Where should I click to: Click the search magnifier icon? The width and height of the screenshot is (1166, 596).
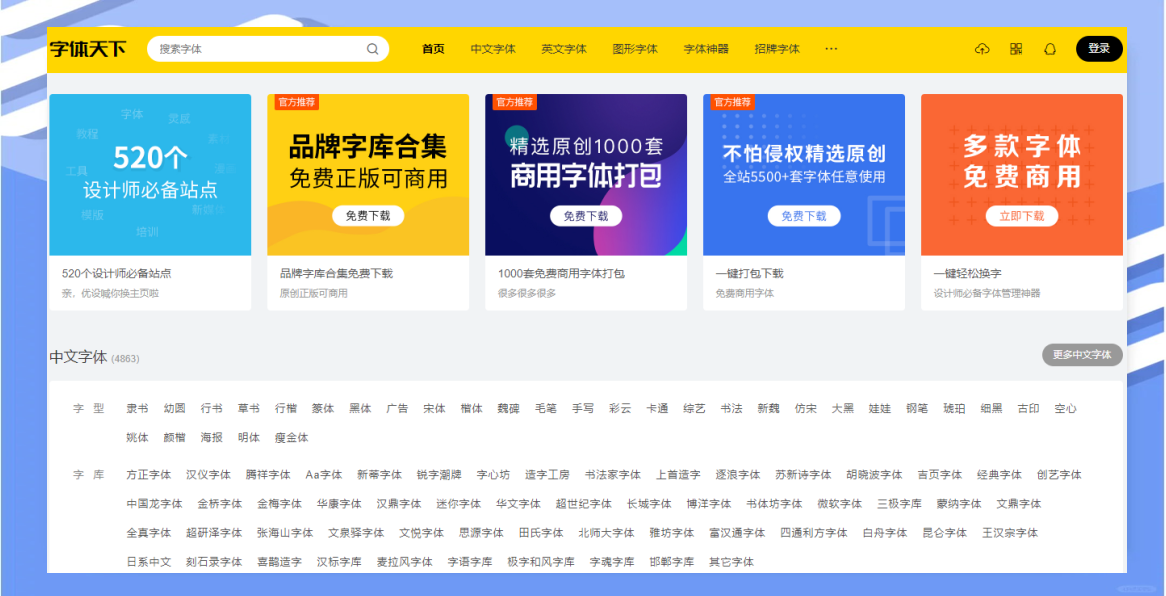pyautogui.click(x=373, y=49)
